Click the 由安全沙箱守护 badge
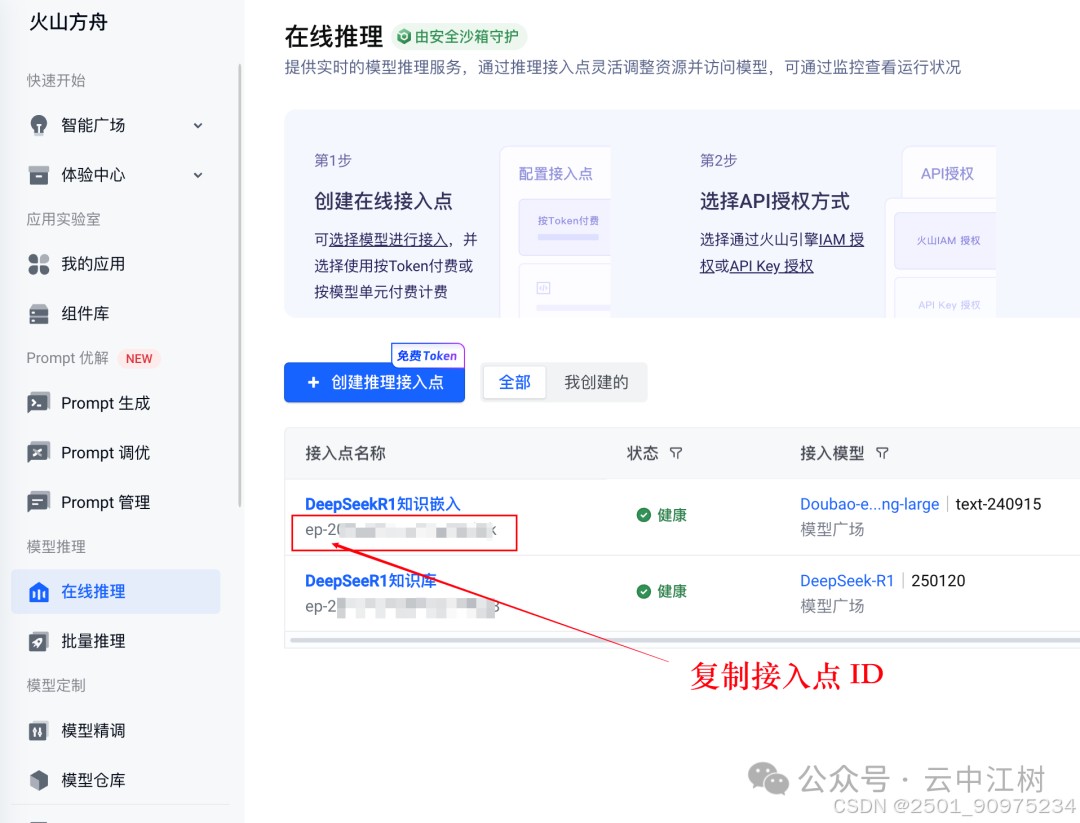Image resolution: width=1080 pixels, height=823 pixels. pos(459,37)
